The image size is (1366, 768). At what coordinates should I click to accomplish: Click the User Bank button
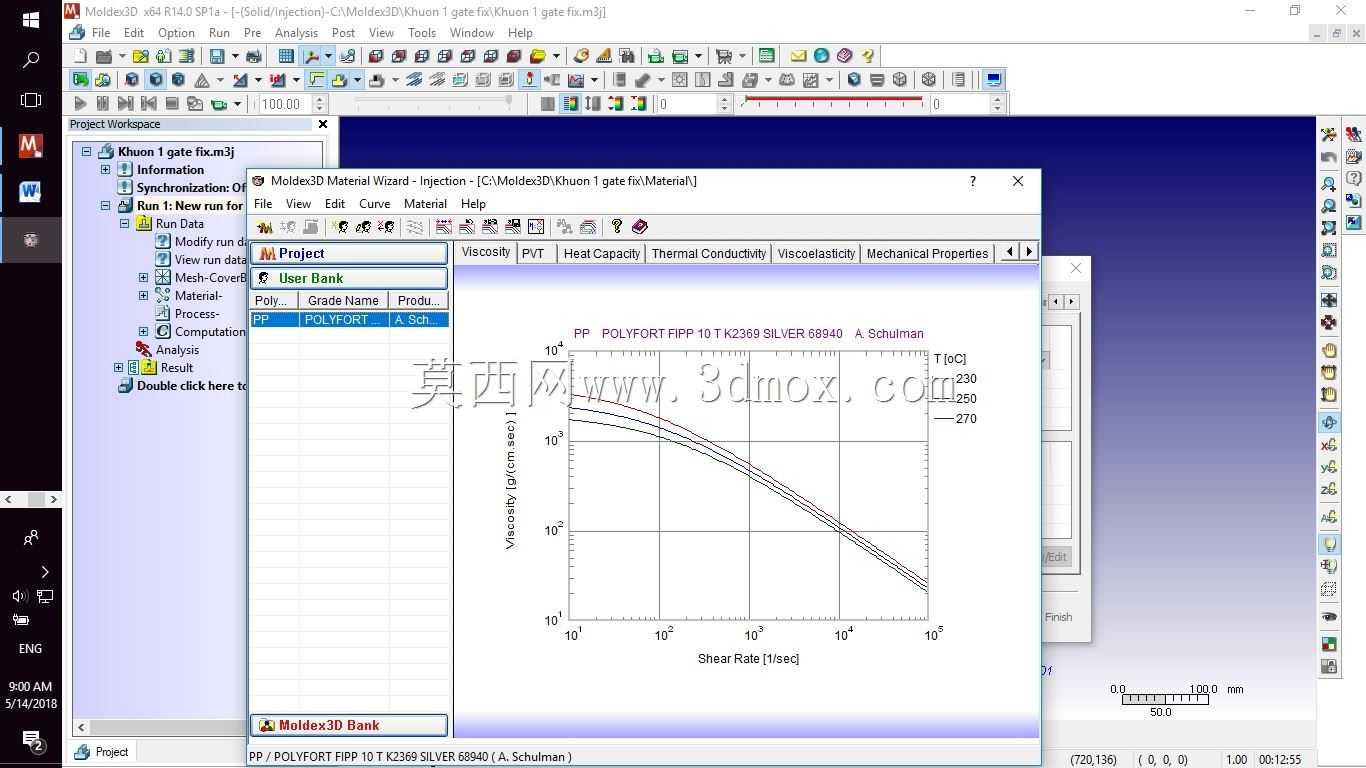click(349, 278)
